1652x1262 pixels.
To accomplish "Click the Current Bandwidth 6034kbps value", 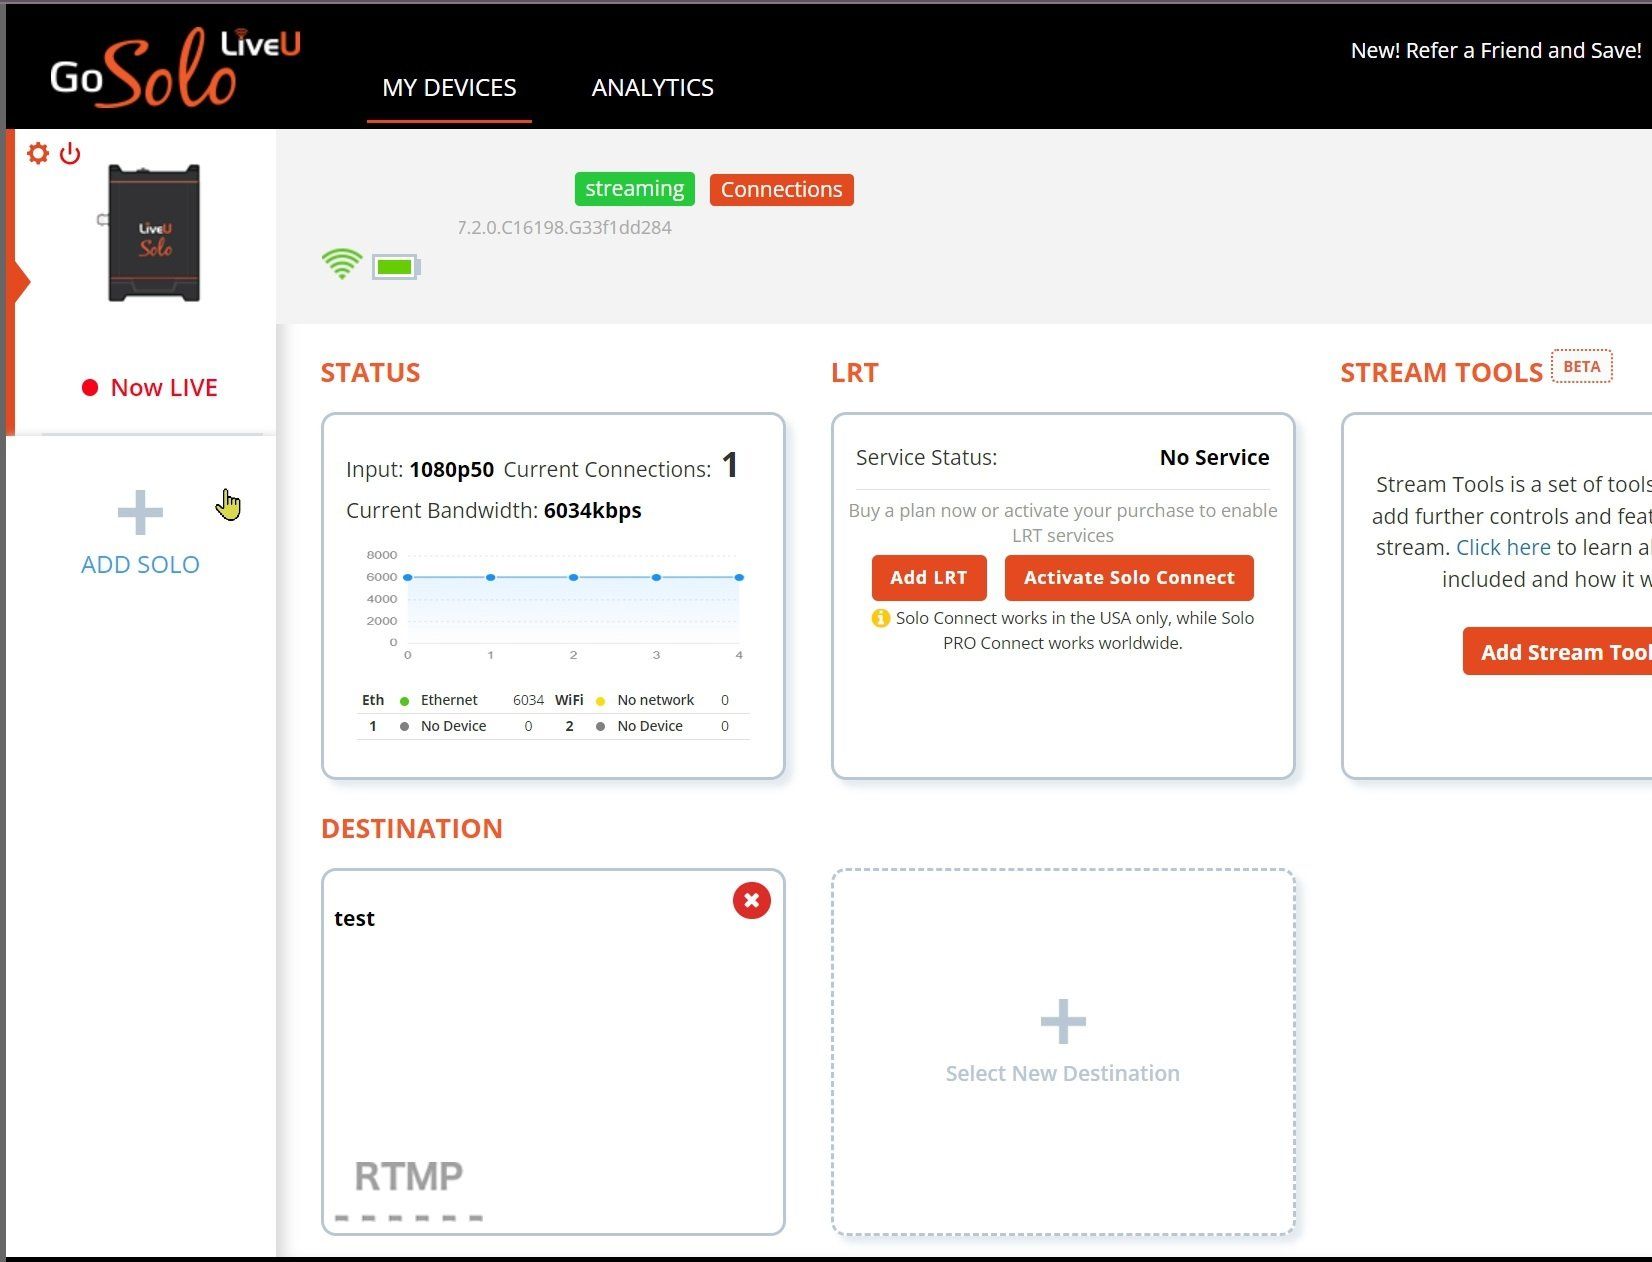I will pyautogui.click(x=592, y=510).
